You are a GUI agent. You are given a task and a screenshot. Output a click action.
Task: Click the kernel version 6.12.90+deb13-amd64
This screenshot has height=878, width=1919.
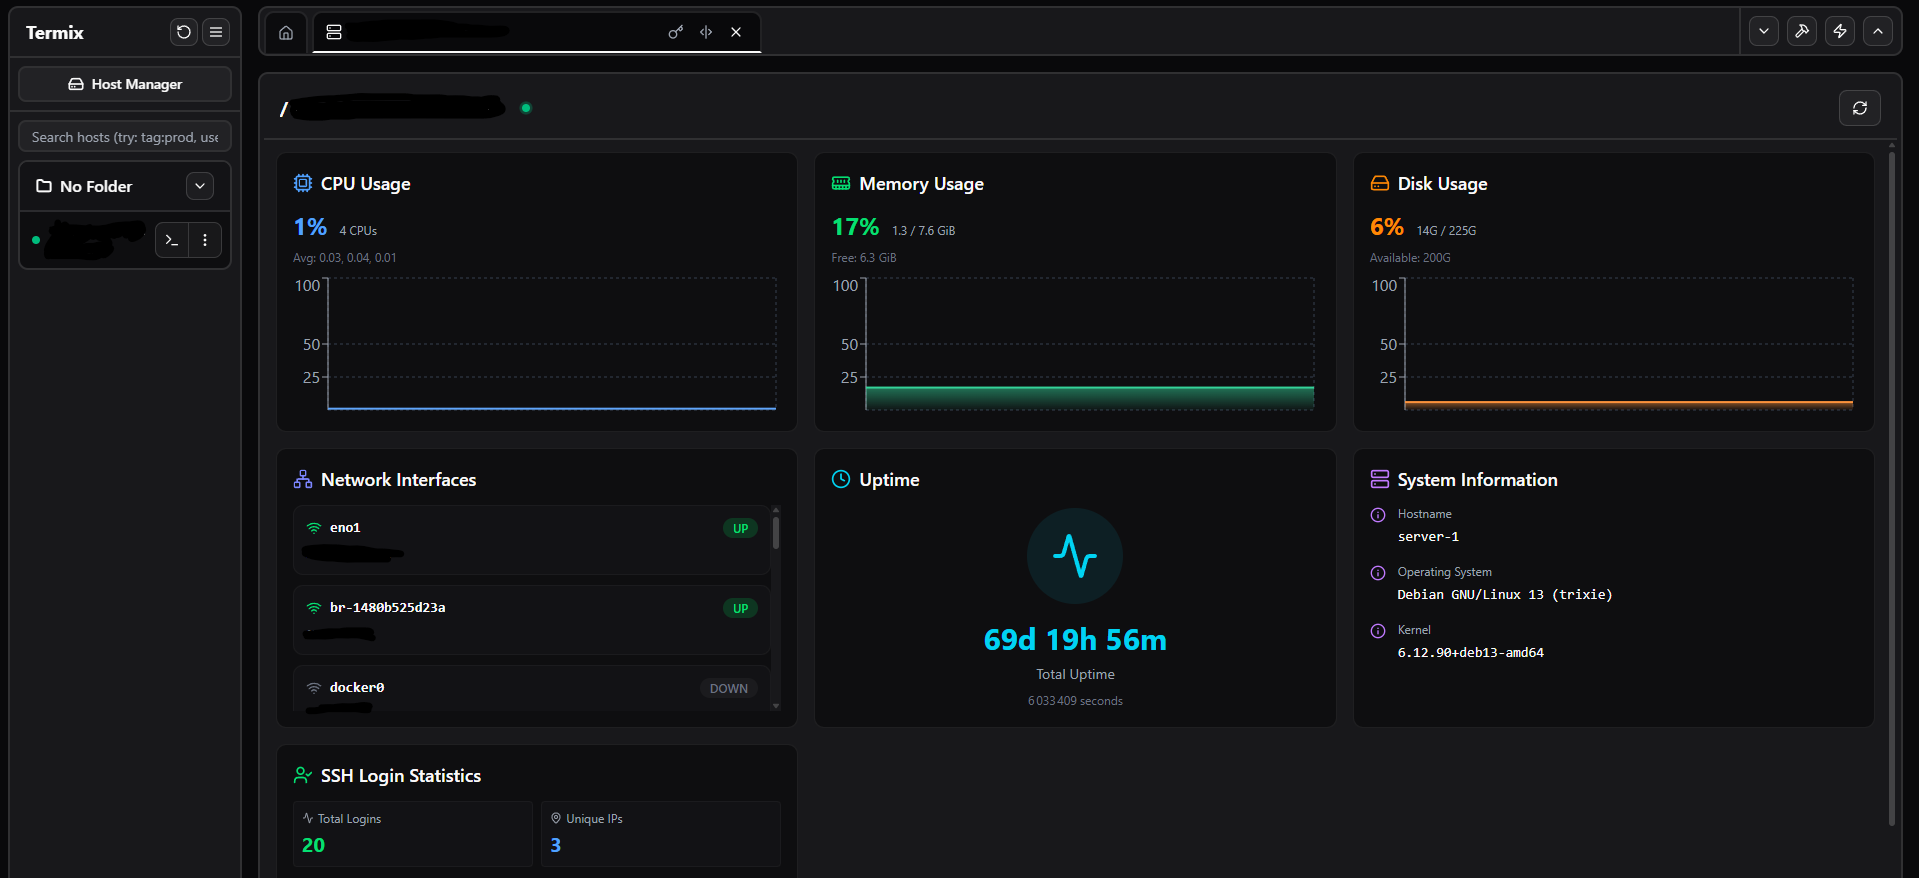1471,653
